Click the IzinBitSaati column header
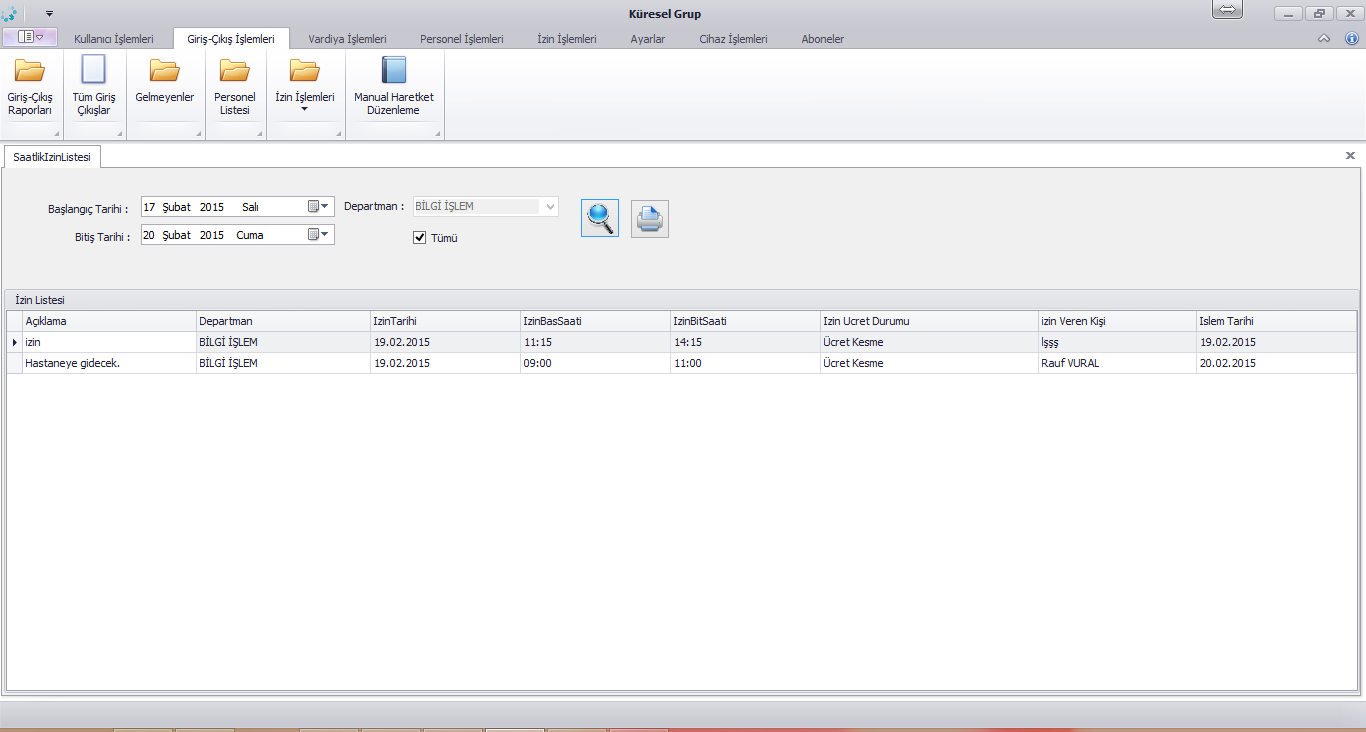Image resolution: width=1366 pixels, height=732 pixels. click(x=745, y=321)
